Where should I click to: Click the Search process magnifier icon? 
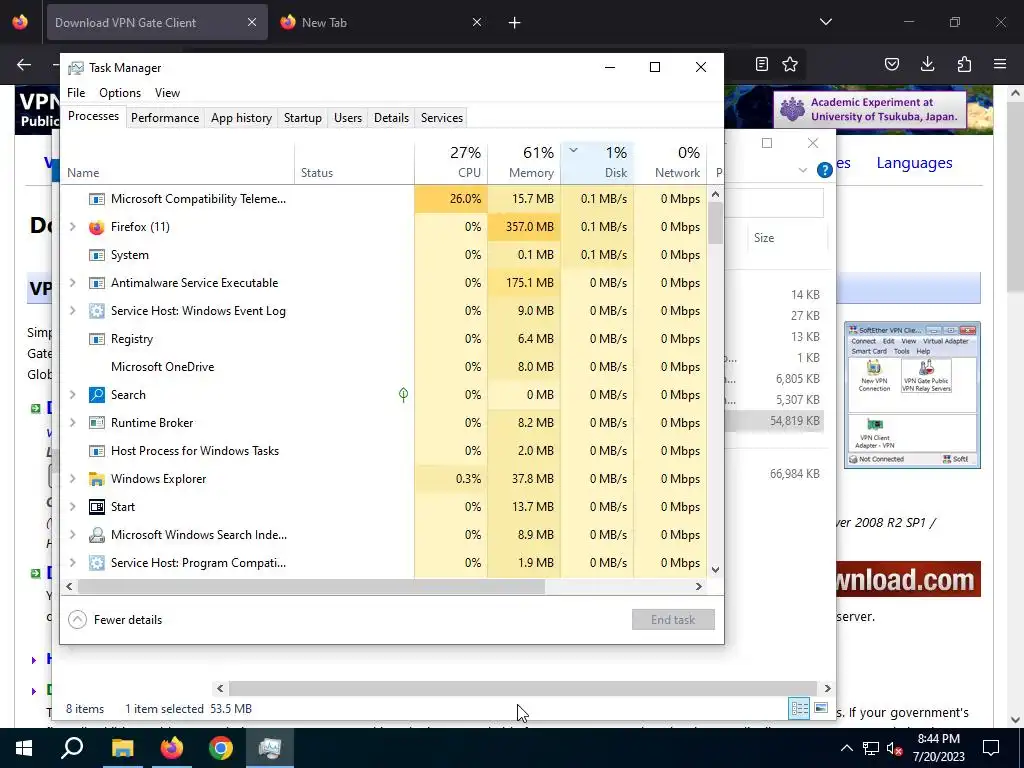tap(97, 395)
